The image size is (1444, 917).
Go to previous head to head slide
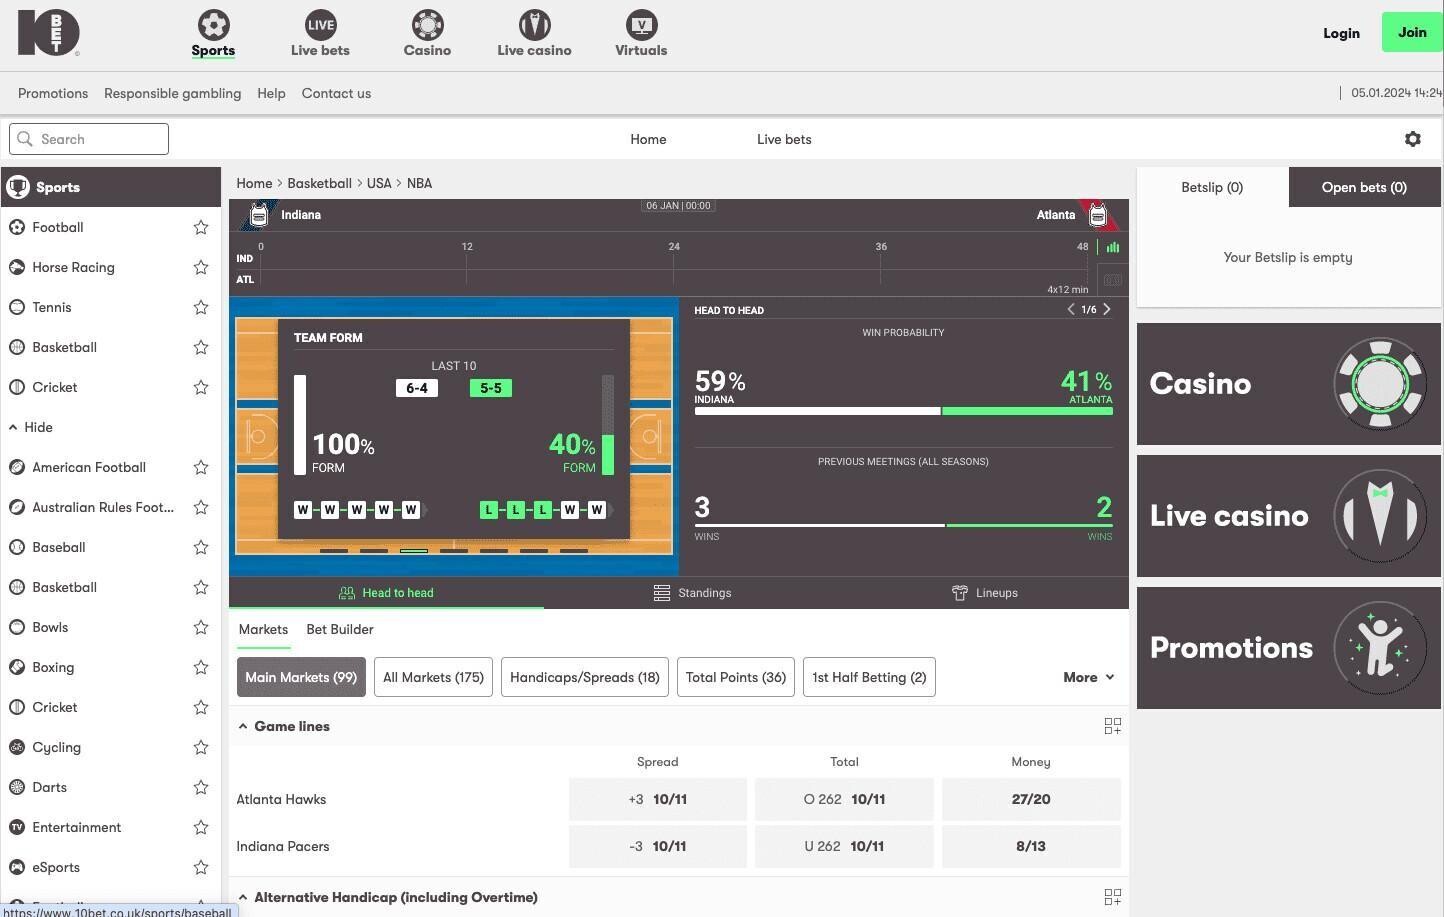[x=1071, y=309]
